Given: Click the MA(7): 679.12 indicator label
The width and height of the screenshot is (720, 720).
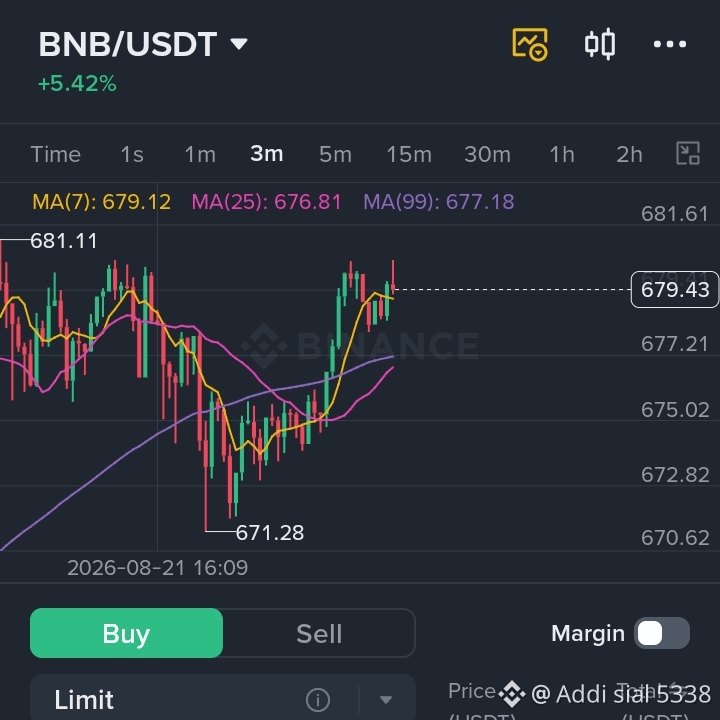Looking at the screenshot, I should 101,202.
